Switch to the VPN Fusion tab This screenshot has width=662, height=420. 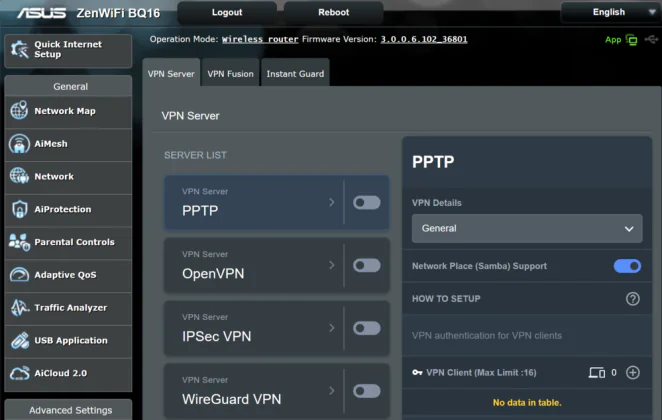coord(230,73)
